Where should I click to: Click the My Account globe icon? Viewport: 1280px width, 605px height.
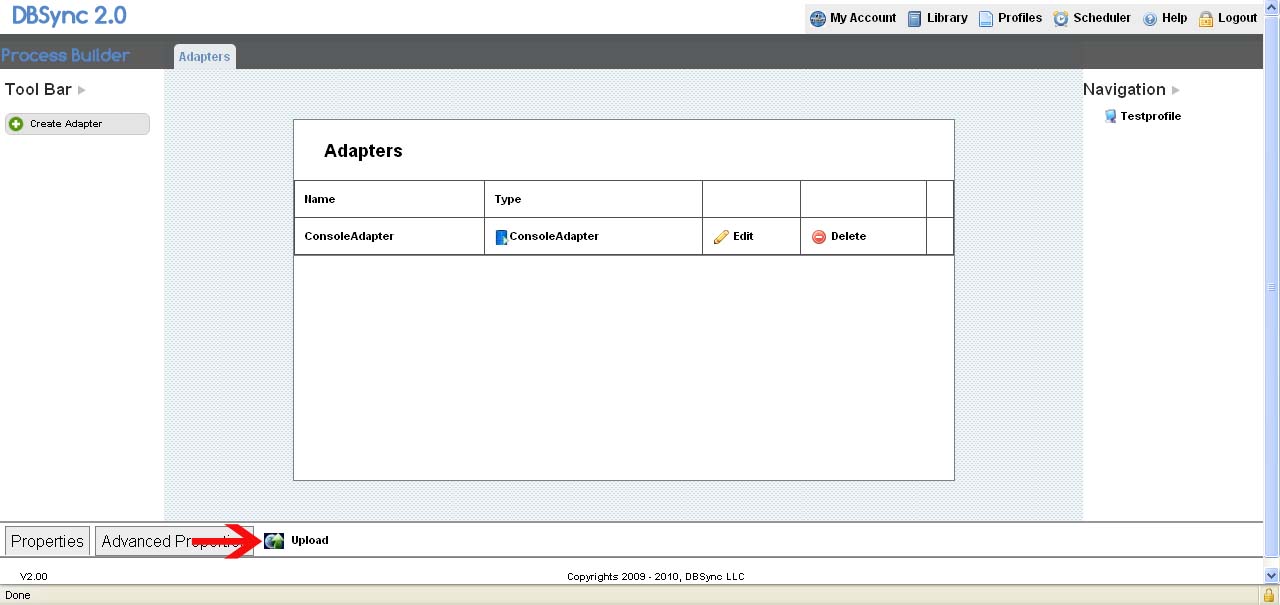click(x=818, y=18)
